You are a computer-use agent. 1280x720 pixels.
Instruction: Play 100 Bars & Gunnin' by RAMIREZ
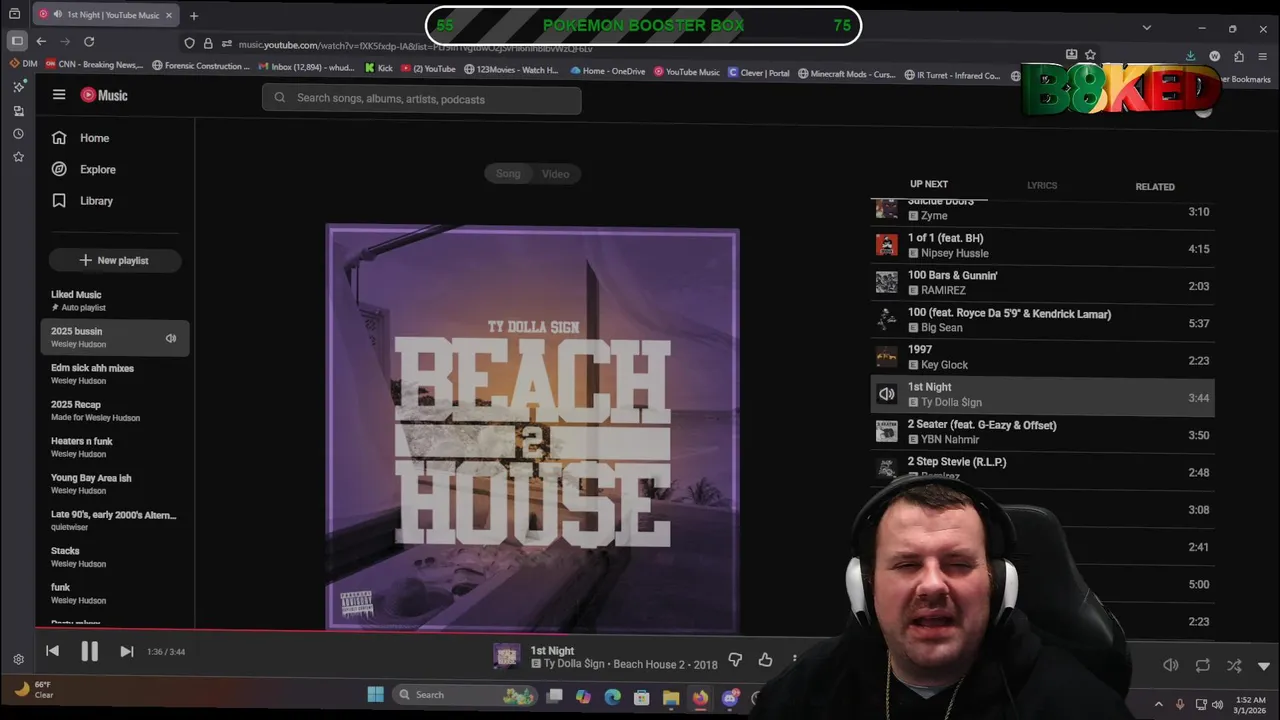click(1042, 283)
